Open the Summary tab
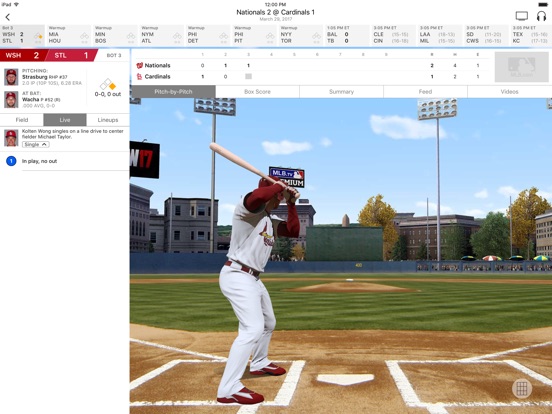552x414 pixels. coord(341,92)
